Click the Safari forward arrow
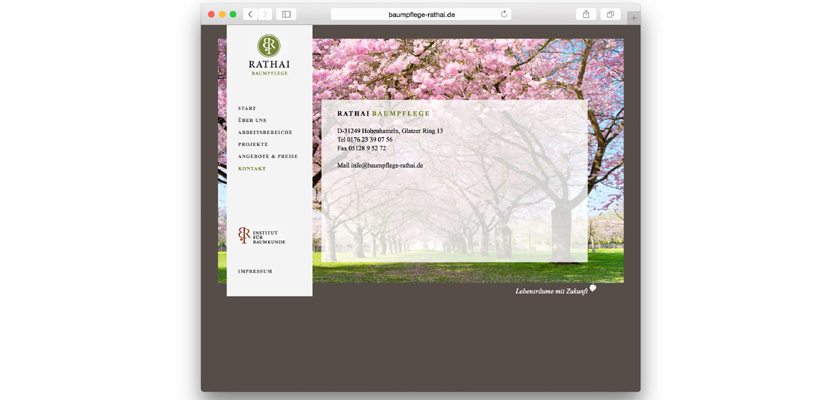This screenshot has width=840, height=400. click(x=265, y=14)
